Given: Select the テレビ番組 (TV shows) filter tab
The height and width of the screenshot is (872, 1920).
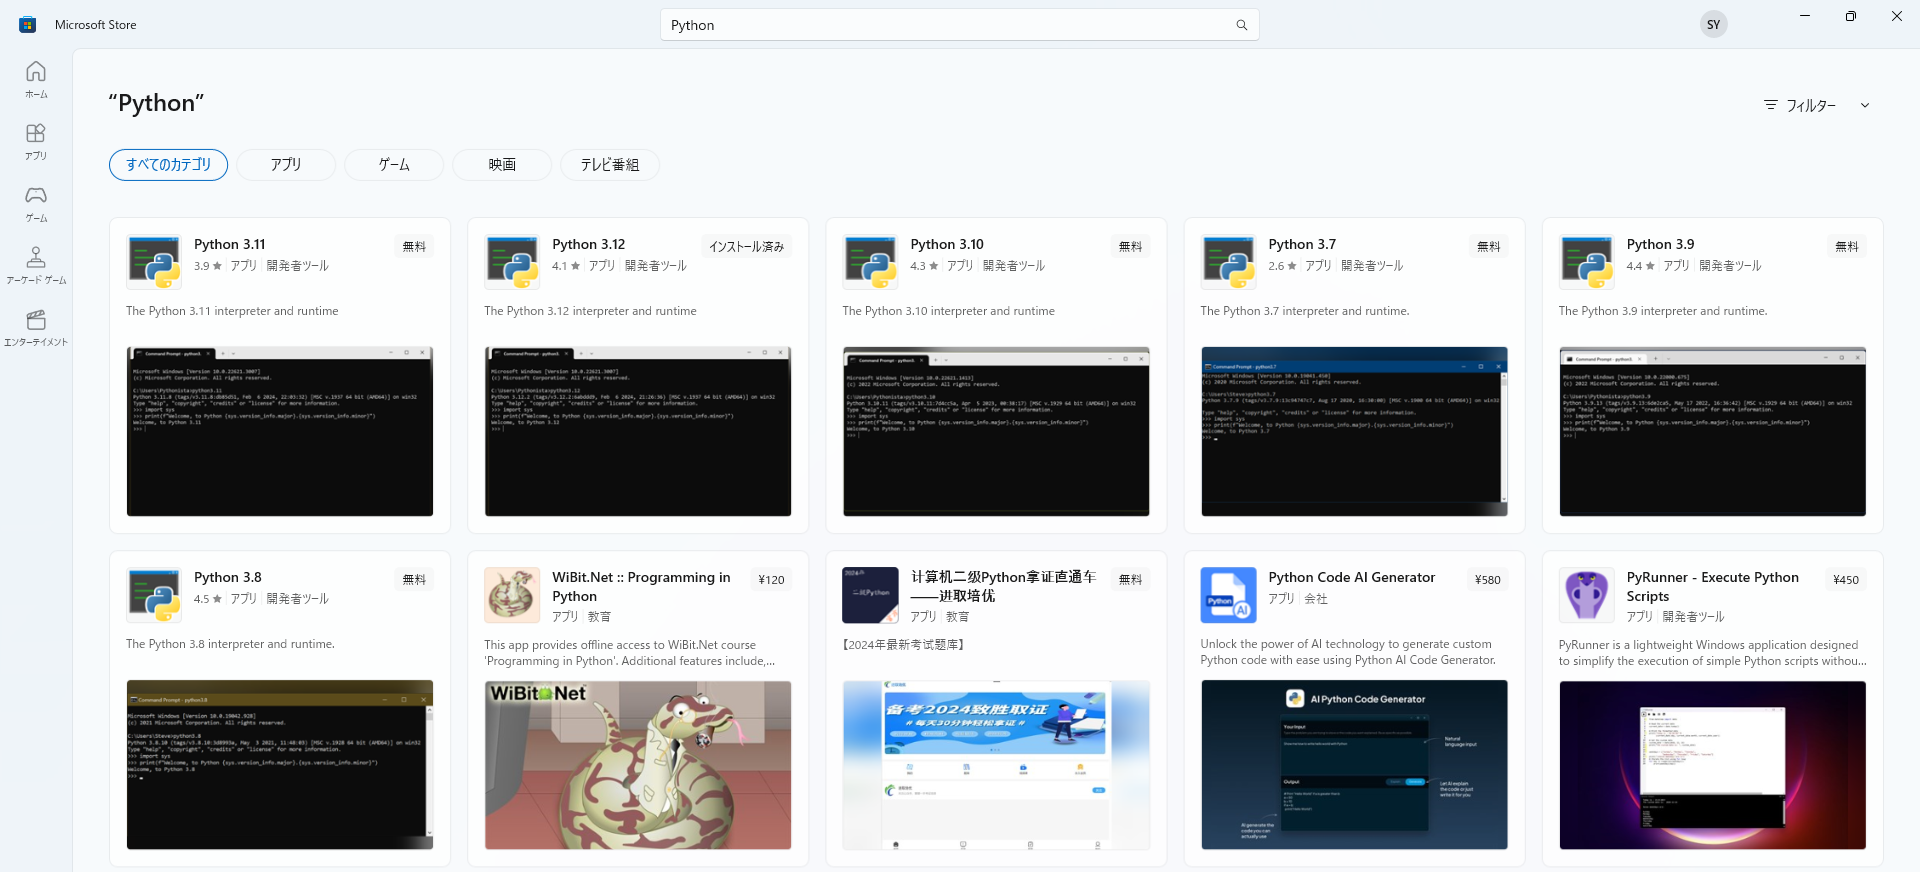Looking at the screenshot, I should tap(610, 165).
